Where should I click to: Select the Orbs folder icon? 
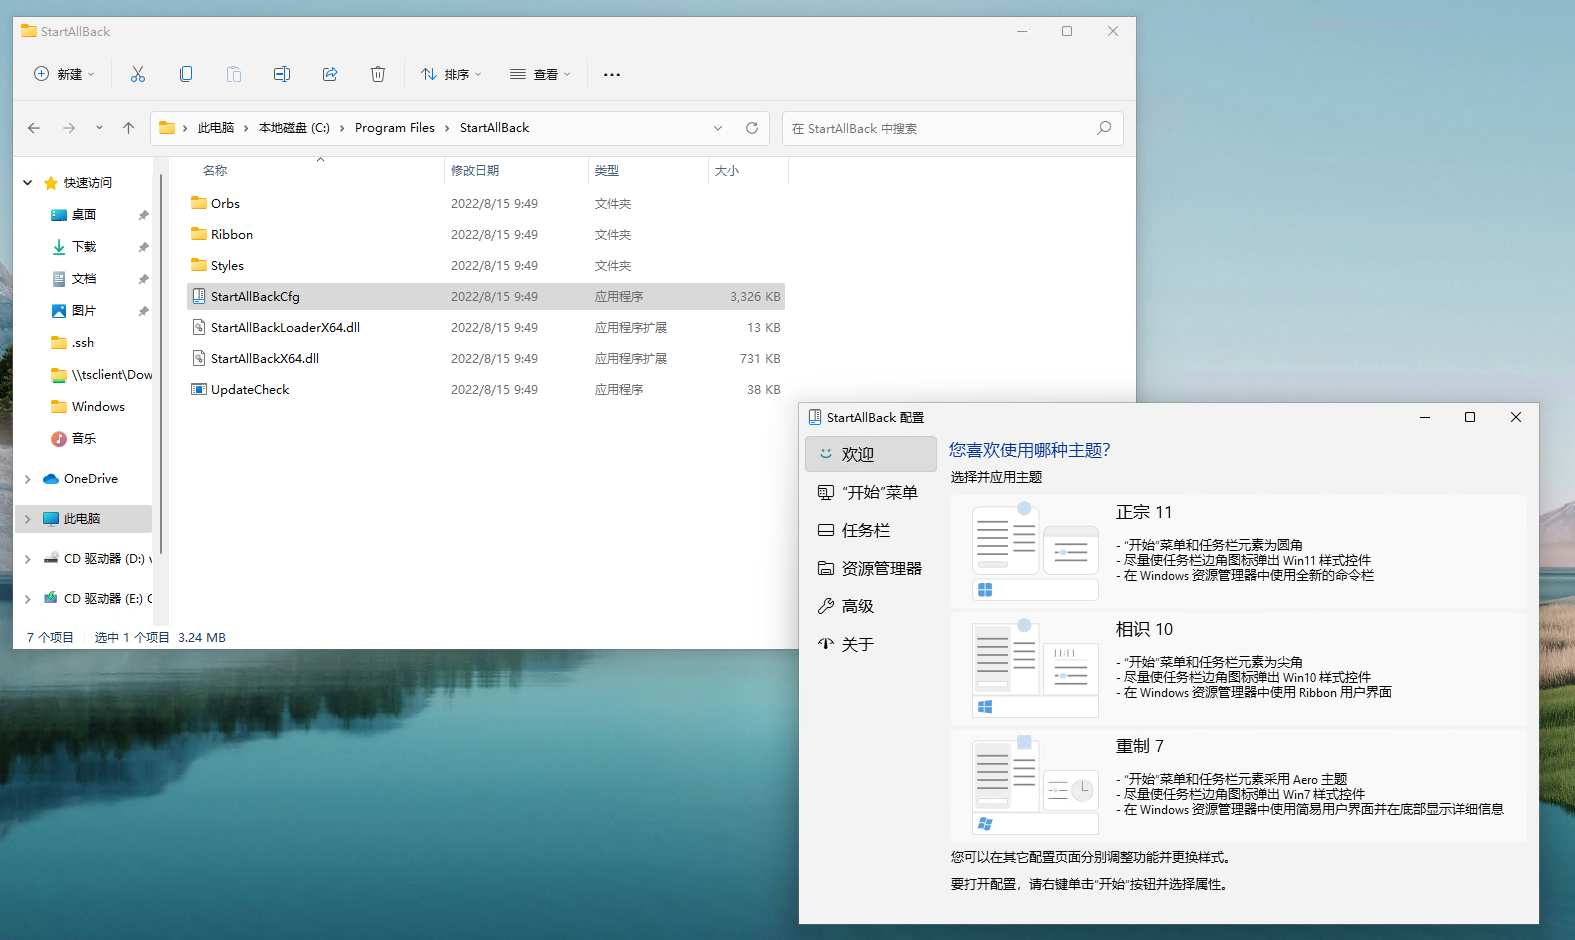[x=199, y=203]
